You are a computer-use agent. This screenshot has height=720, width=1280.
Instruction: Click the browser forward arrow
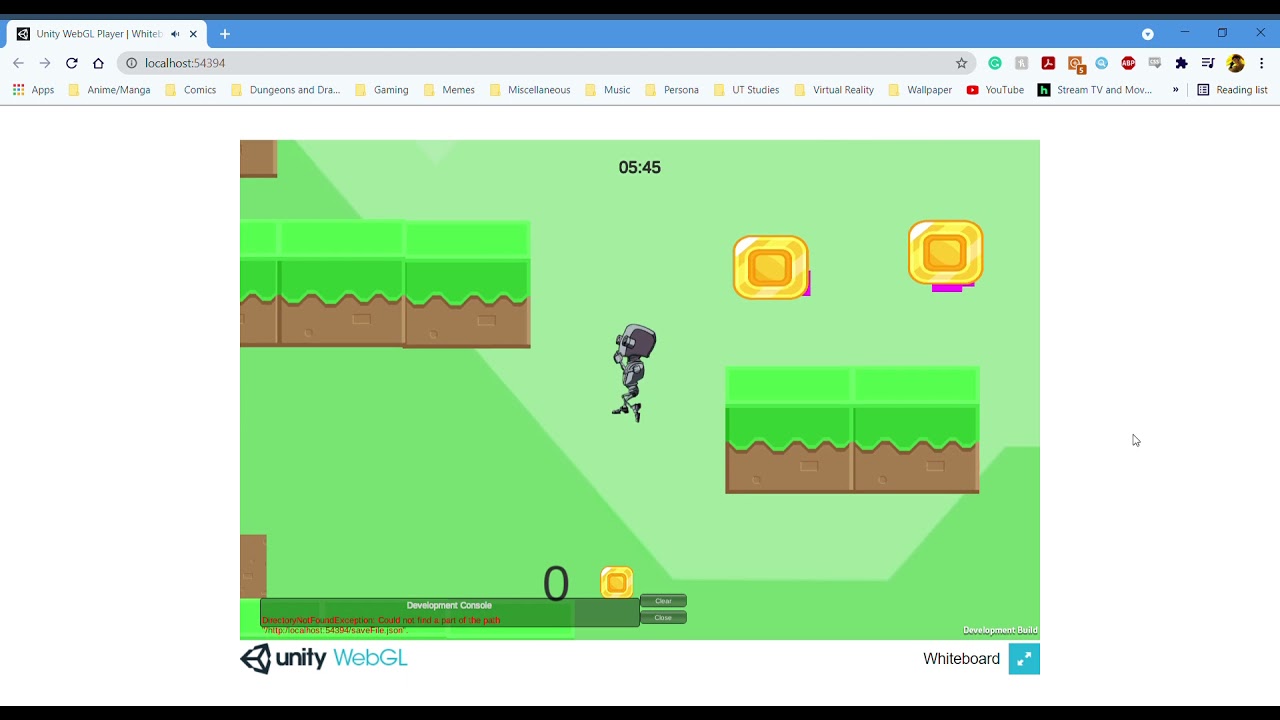pyautogui.click(x=45, y=63)
